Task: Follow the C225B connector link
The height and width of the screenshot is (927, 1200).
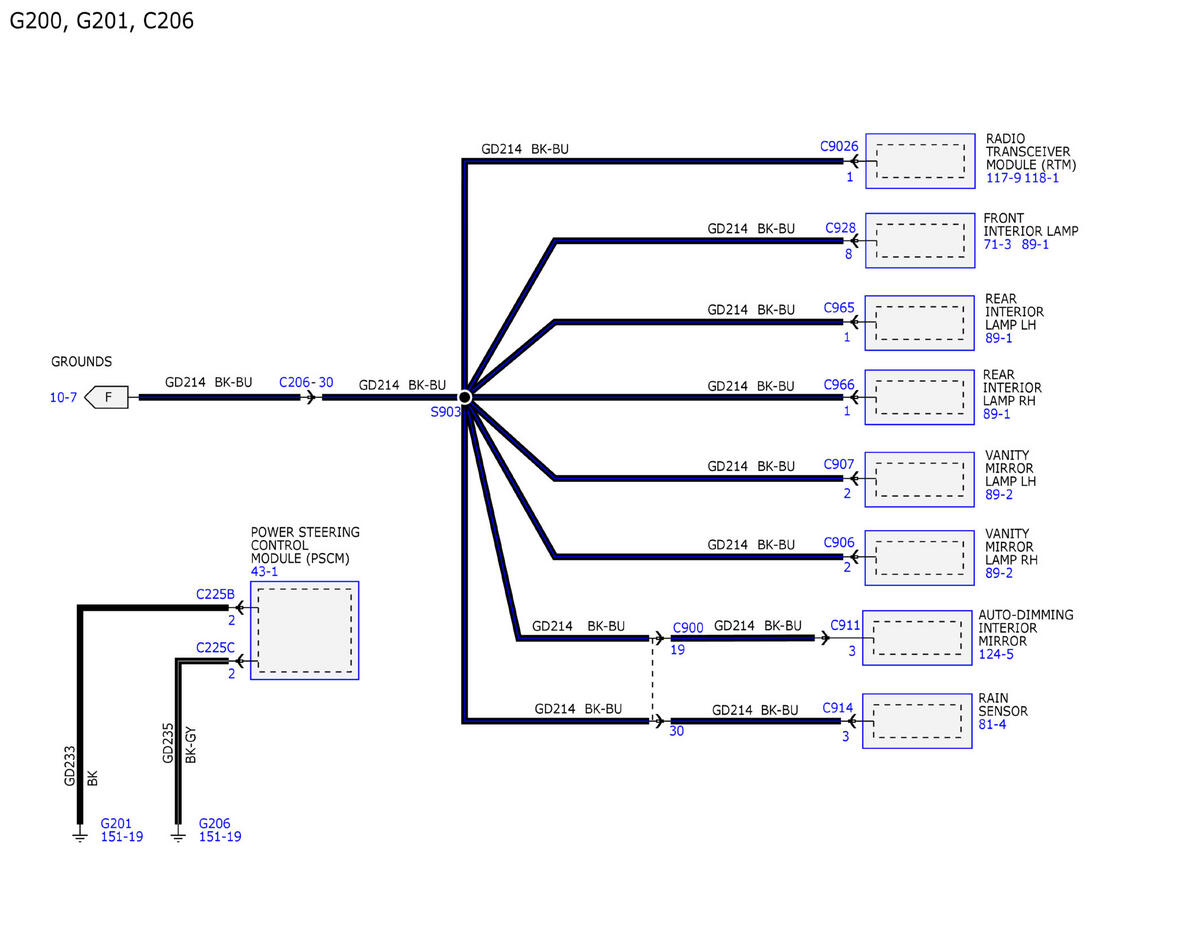Action: (x=215, y=594)
